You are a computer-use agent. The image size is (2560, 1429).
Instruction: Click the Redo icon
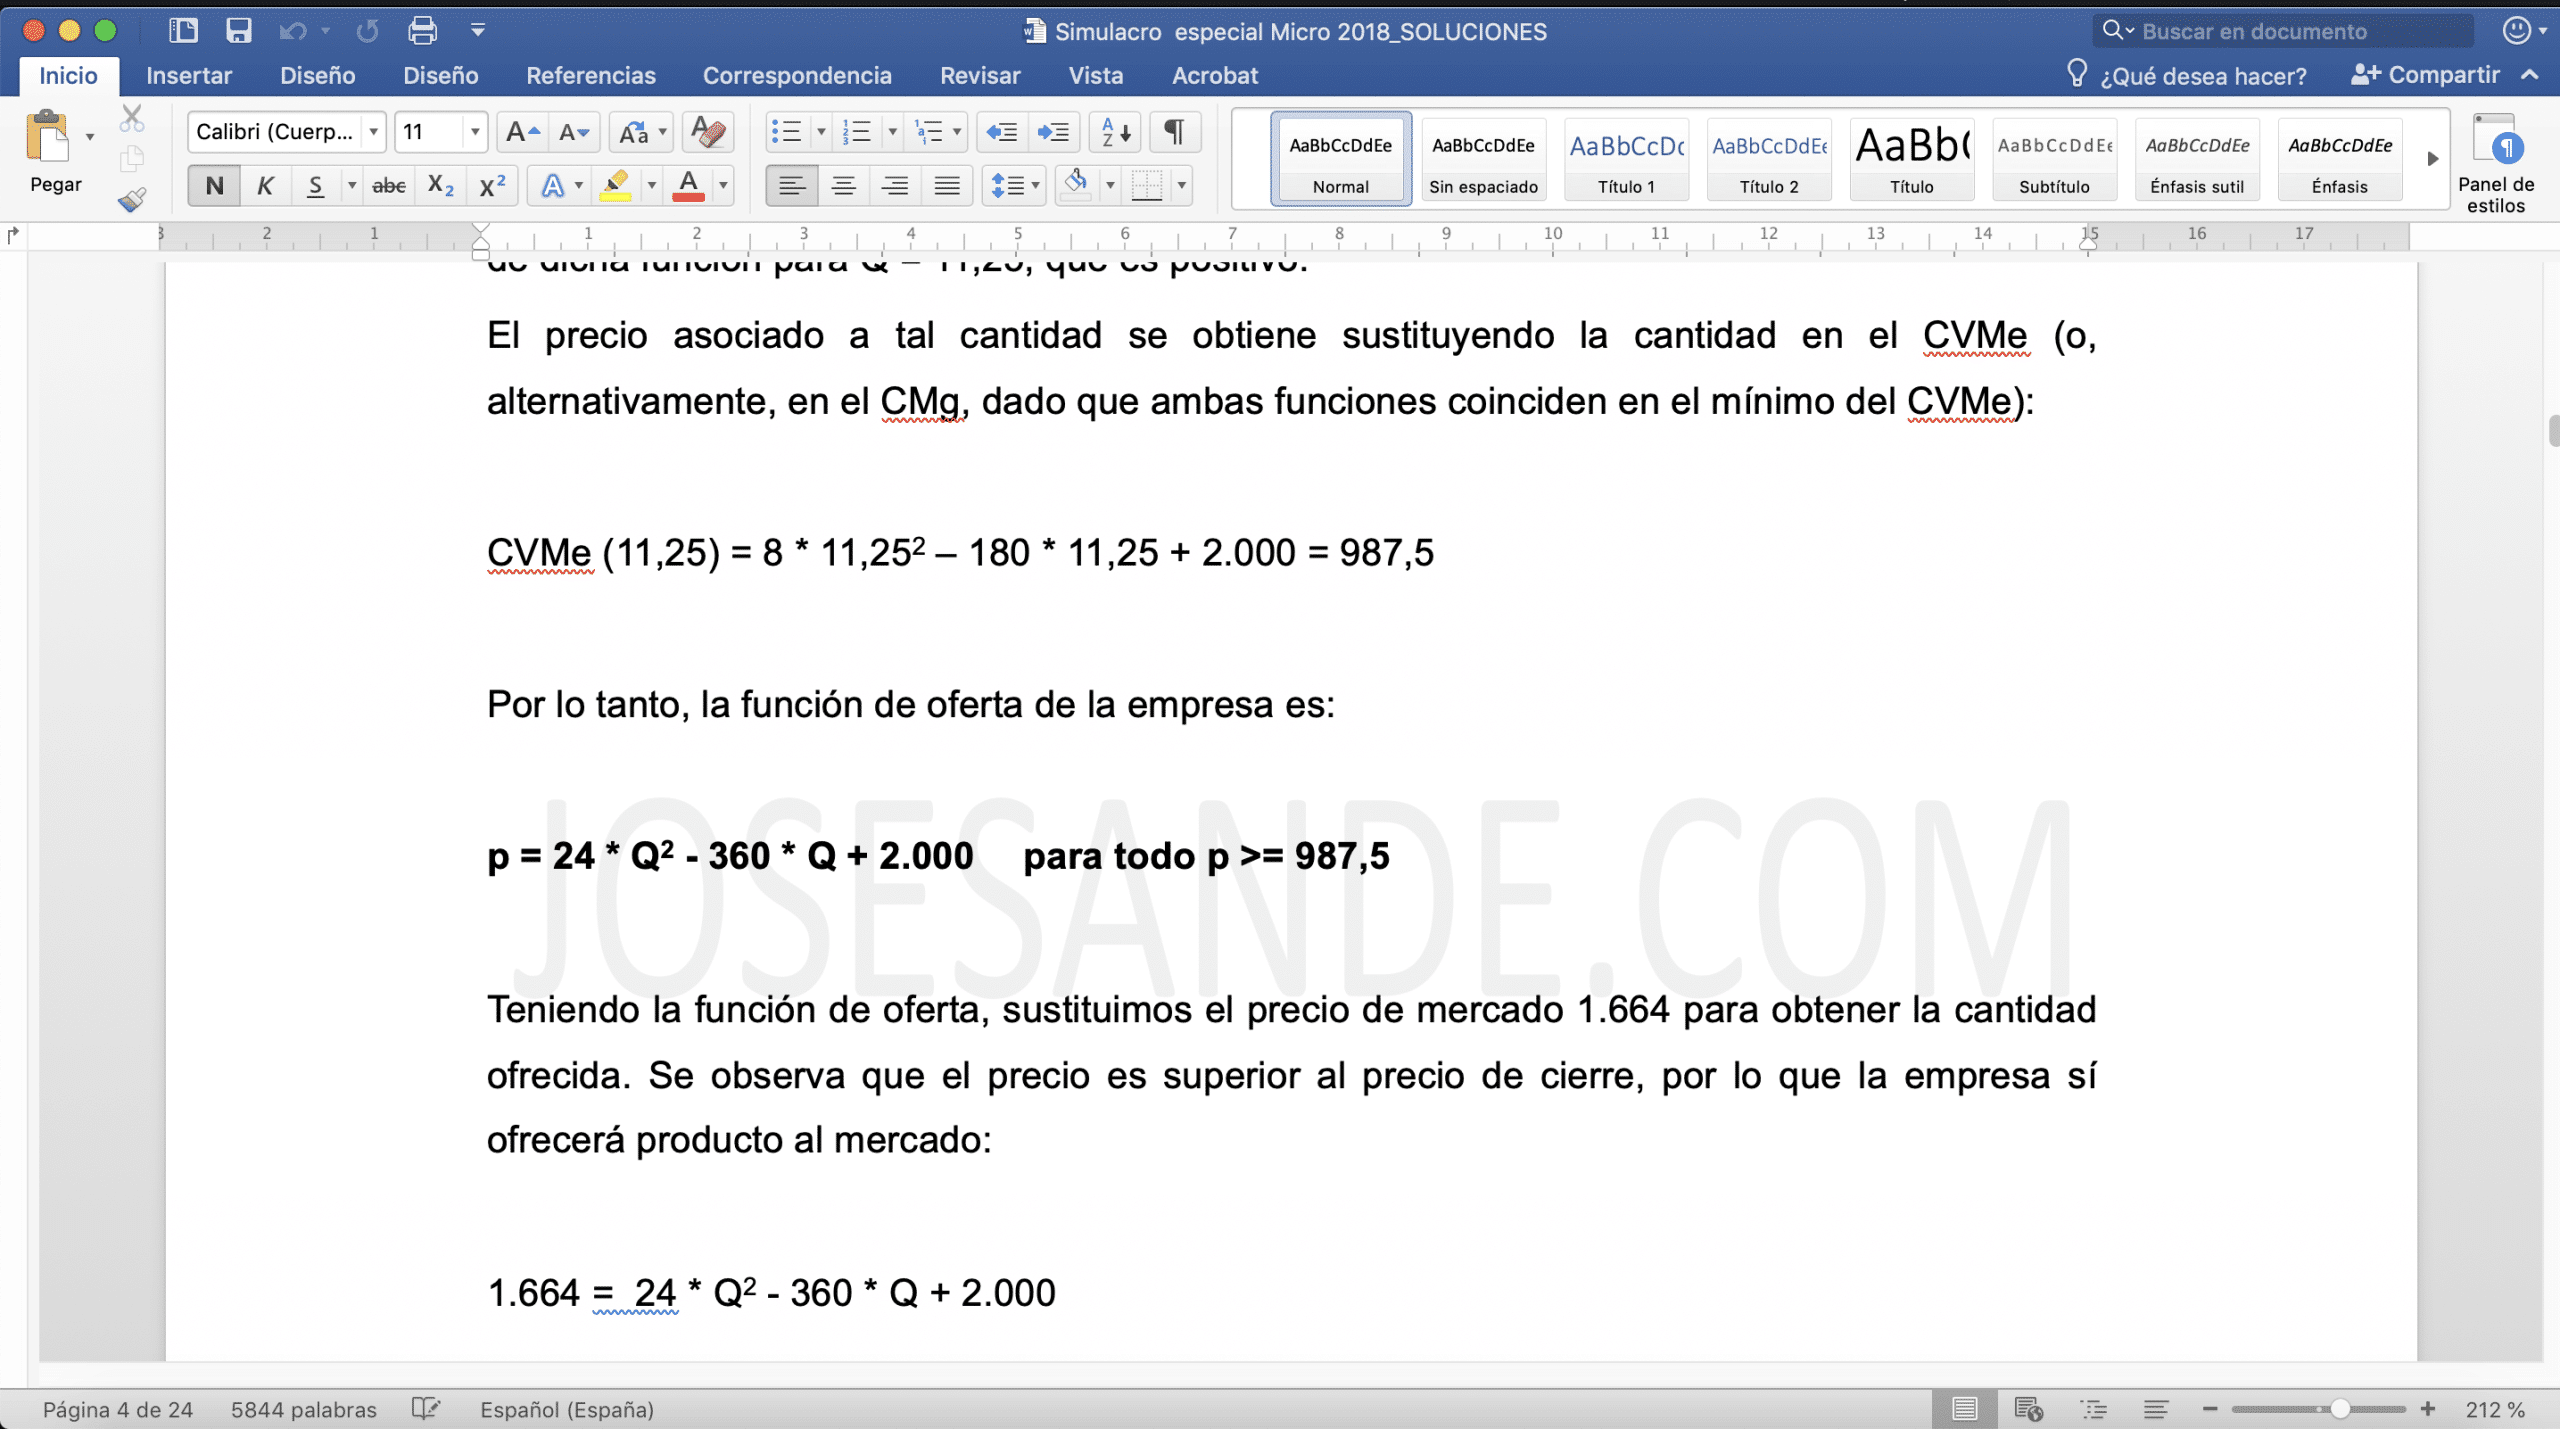367,31
